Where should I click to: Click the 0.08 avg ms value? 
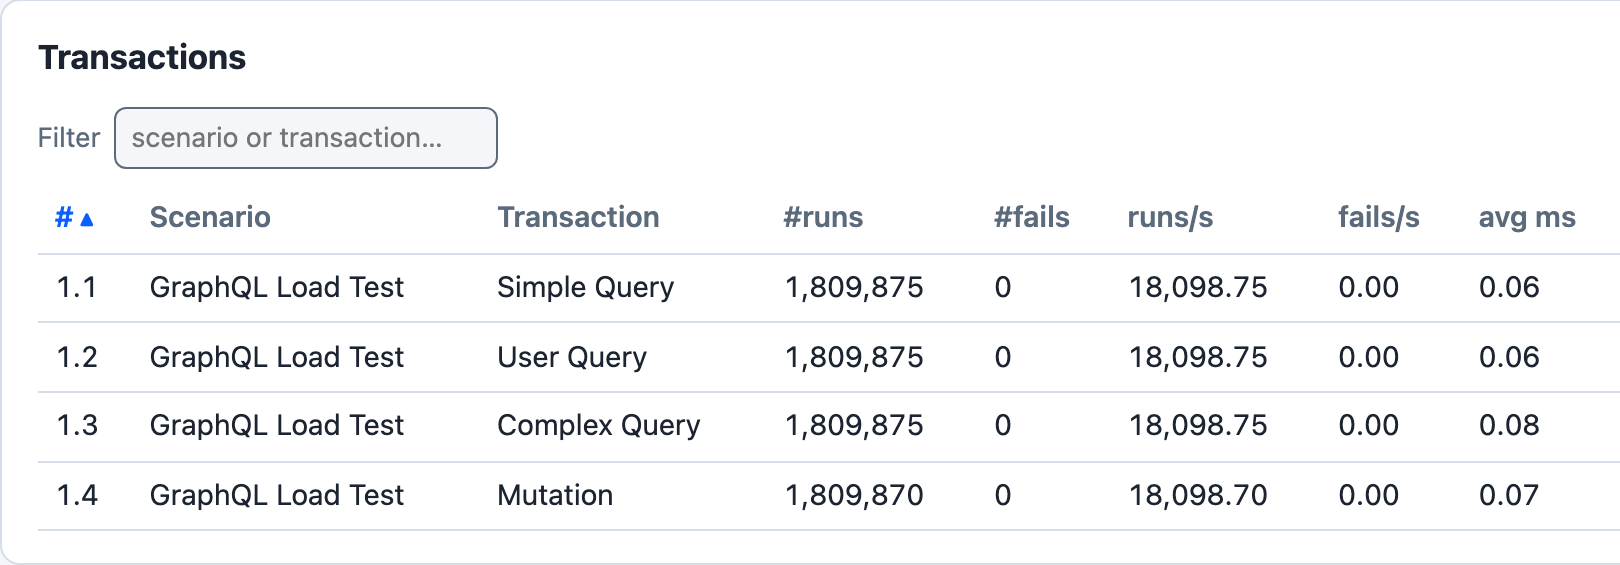[1509, 426]
